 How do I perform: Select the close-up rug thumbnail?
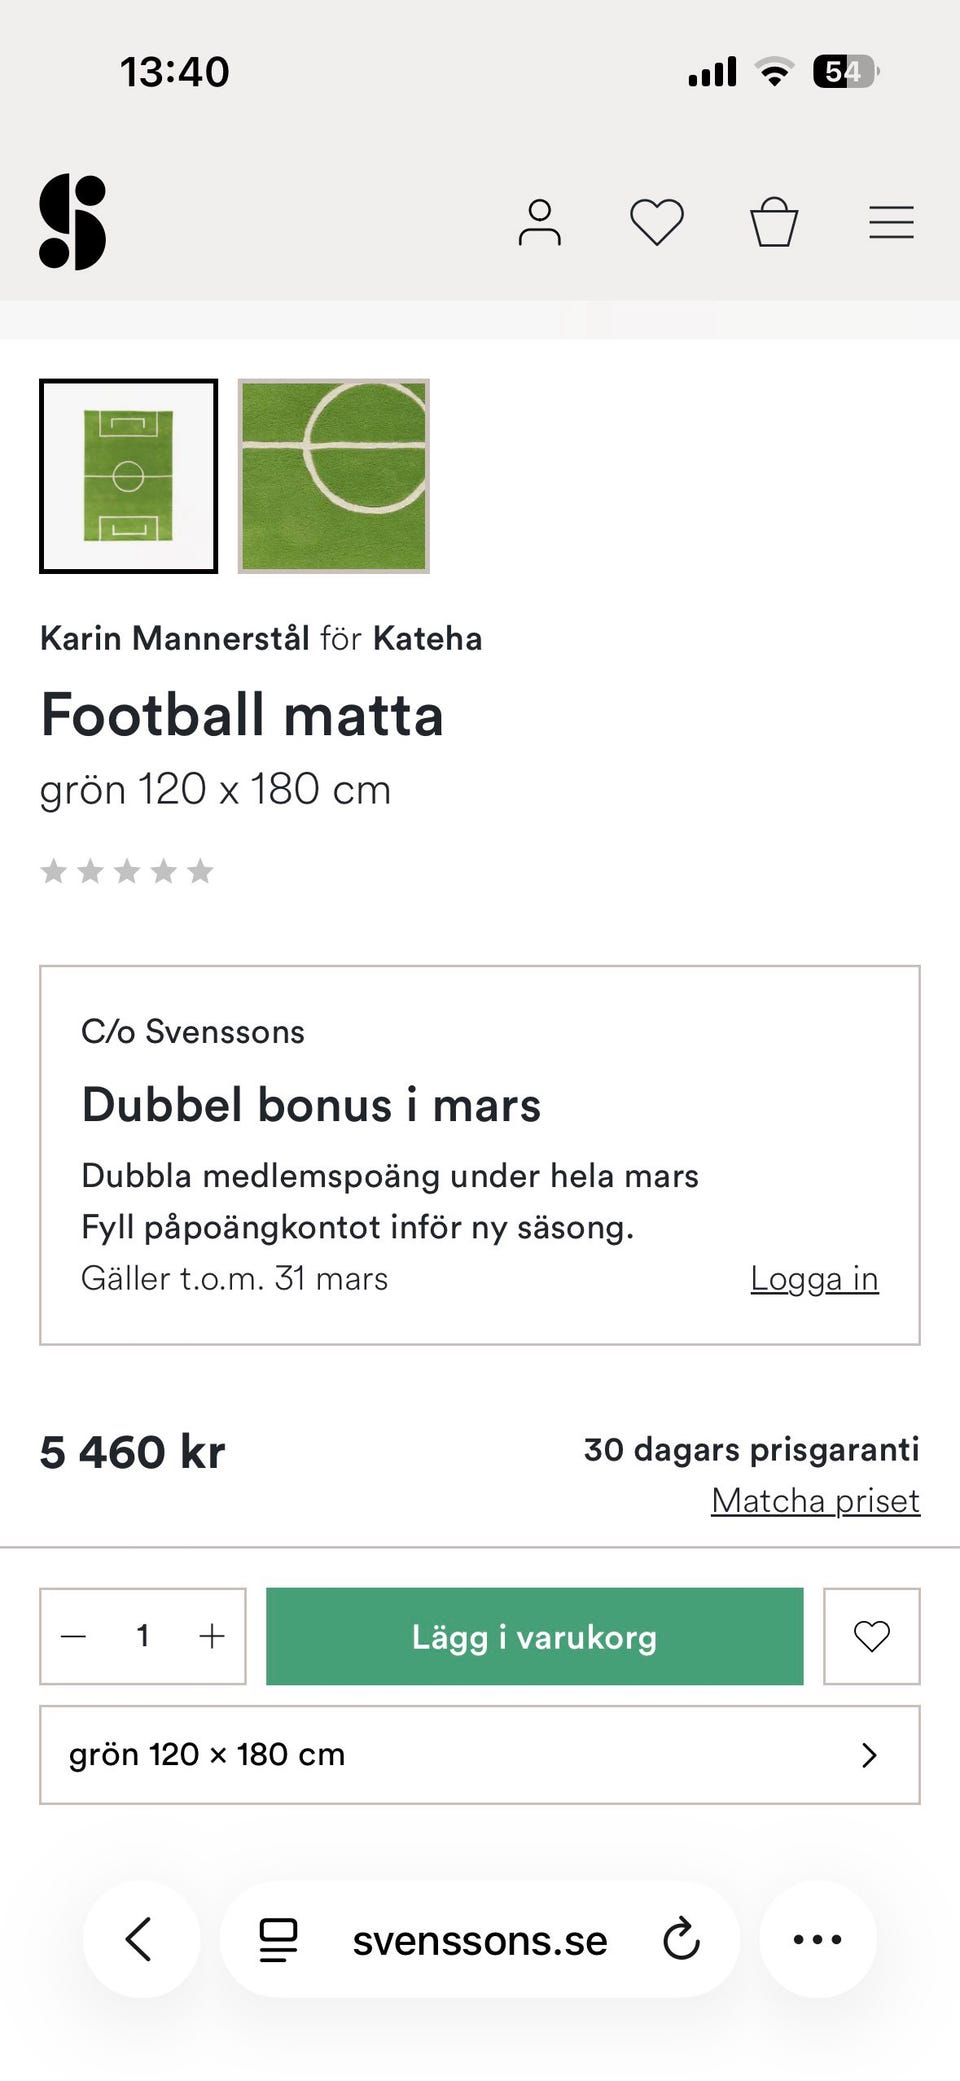pyautogui.click(x=333, y=476)
